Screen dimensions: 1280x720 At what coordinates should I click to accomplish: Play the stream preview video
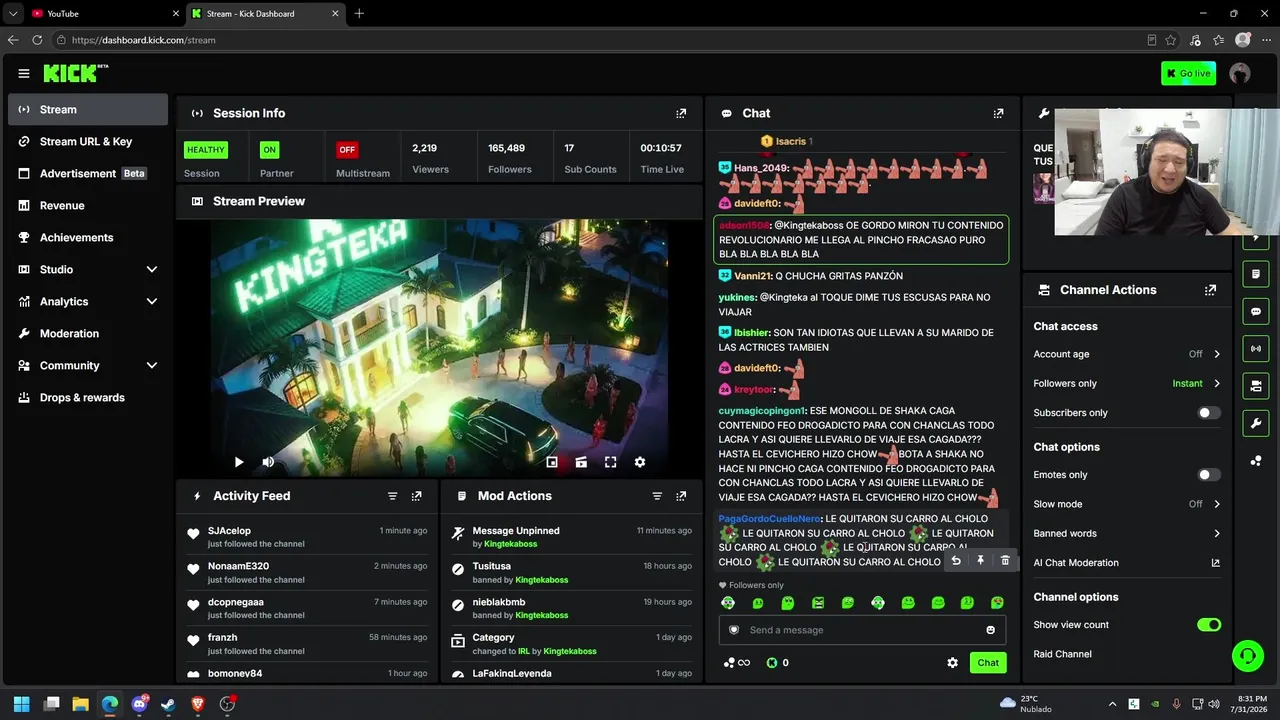pyautogui.click(x=239, y=462)
